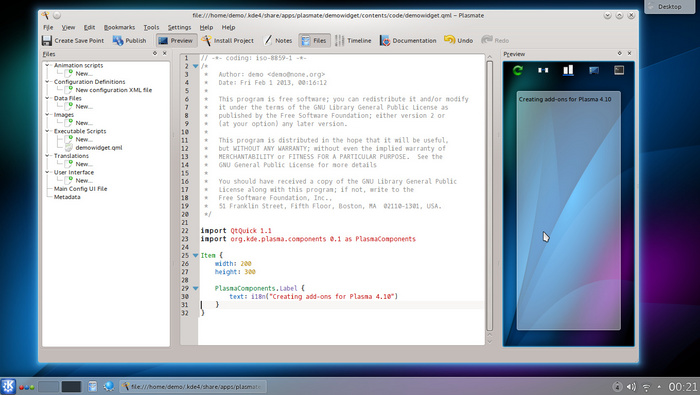Click the editor's vertical scrollbar

click(489, 196)
